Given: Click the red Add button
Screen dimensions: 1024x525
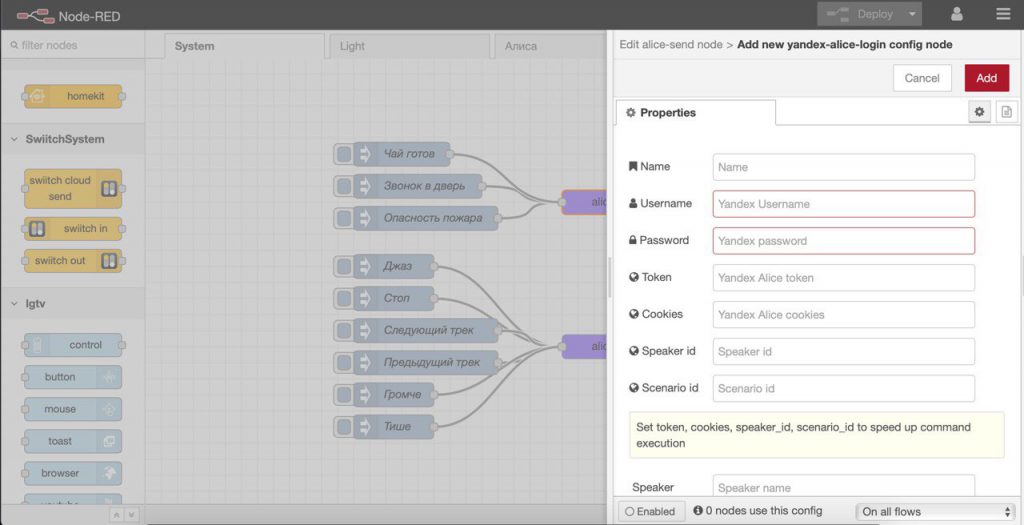Looking at the screenshot, I should [986, 78].
